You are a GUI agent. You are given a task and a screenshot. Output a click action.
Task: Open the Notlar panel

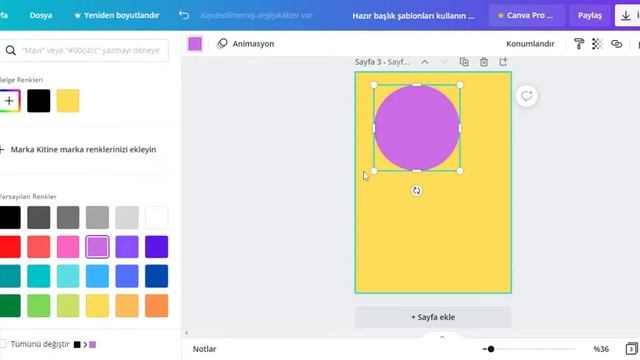204,349
